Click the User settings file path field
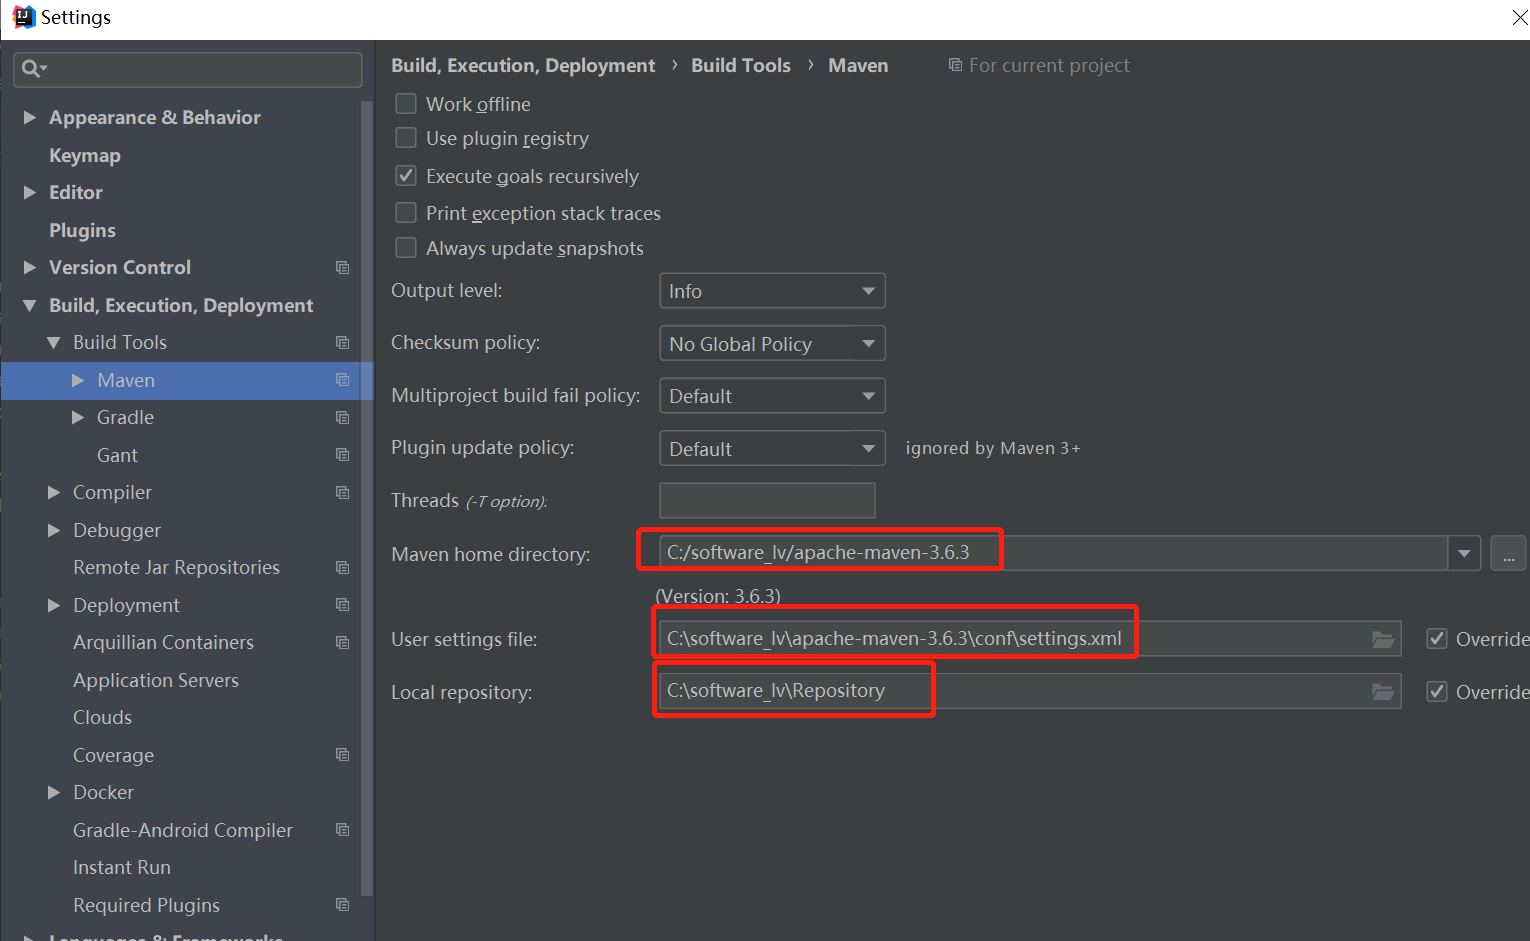 (1030, 639)
